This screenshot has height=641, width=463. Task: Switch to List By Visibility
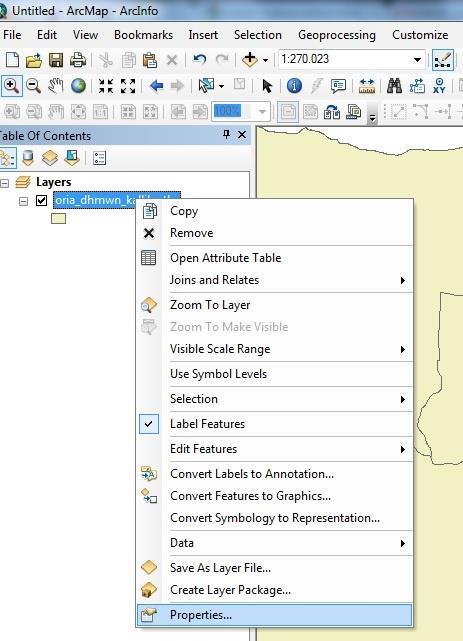tap(50, 158)
